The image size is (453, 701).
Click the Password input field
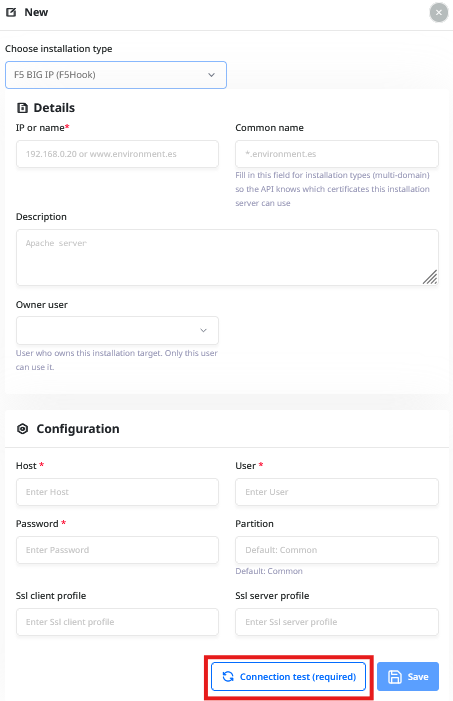point(117,550)
